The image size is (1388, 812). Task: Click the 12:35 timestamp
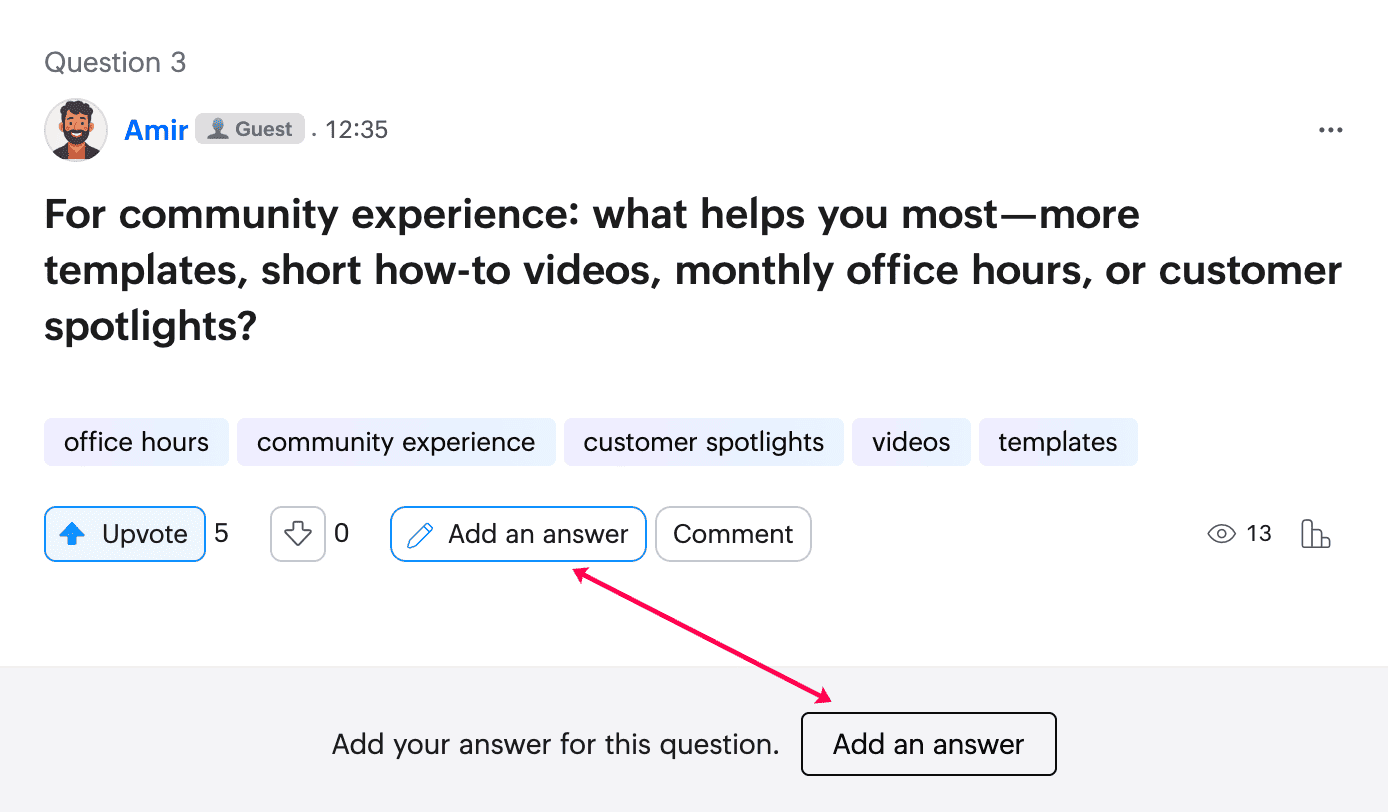point(356,130)
